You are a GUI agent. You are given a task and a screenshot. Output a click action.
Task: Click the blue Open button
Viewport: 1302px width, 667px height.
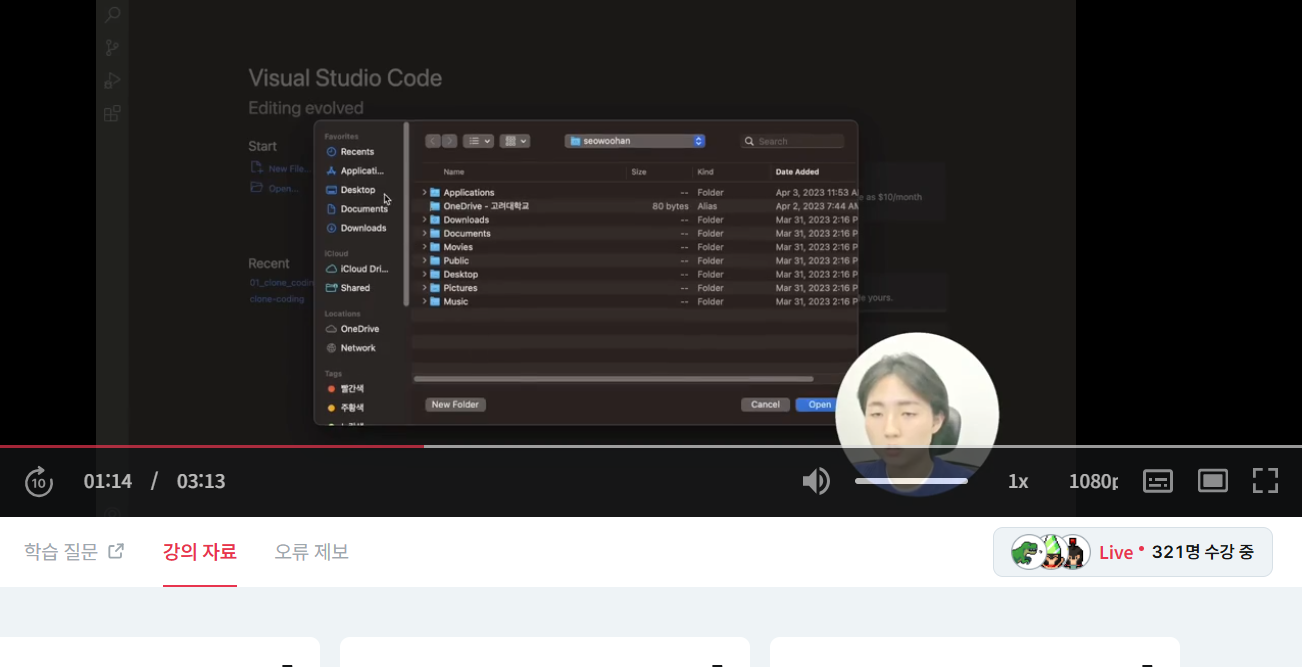[x=817, y=405]
